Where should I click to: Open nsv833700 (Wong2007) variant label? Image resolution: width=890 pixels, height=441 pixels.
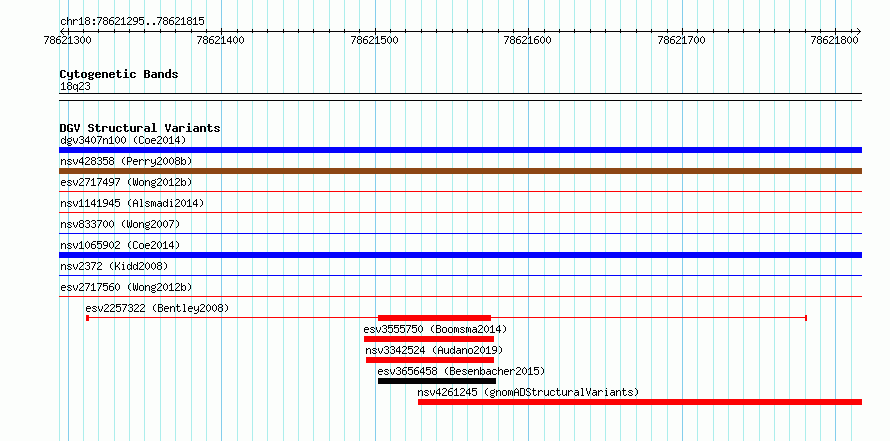tap(120, 224)
